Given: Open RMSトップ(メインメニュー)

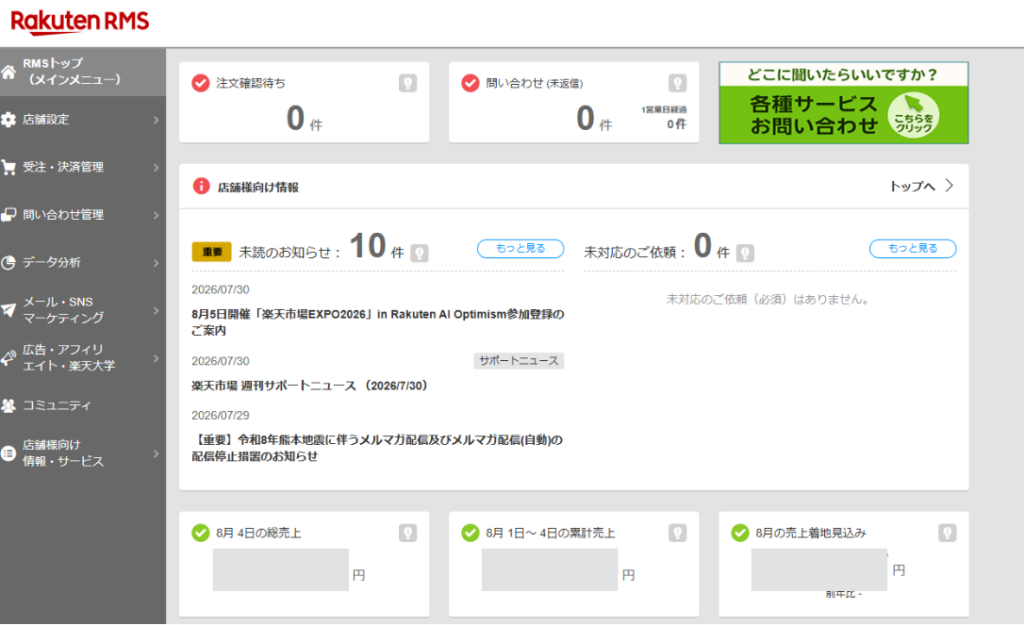Looking at the screenshot, I should tap(83, 72).
